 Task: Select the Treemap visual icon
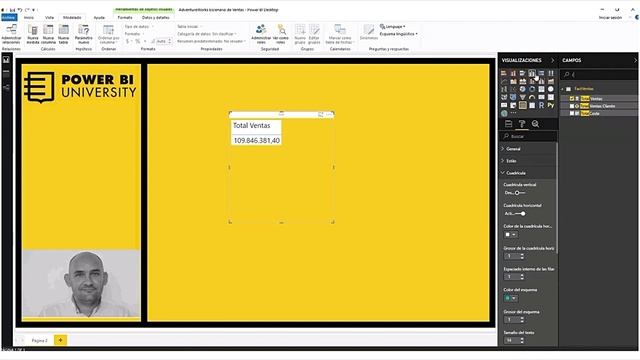[541, 89]
